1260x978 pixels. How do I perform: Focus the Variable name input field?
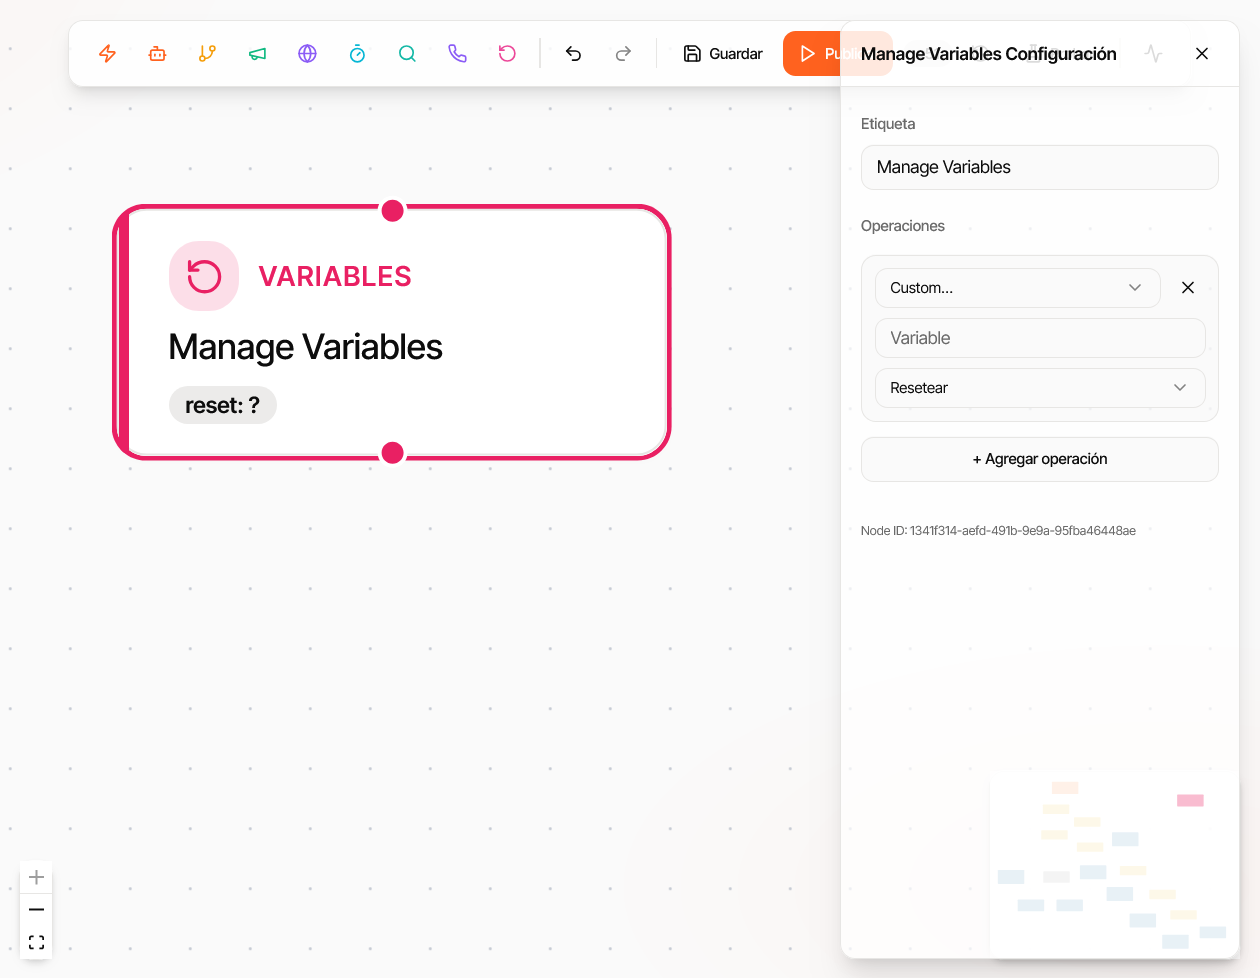(1040, 338)
